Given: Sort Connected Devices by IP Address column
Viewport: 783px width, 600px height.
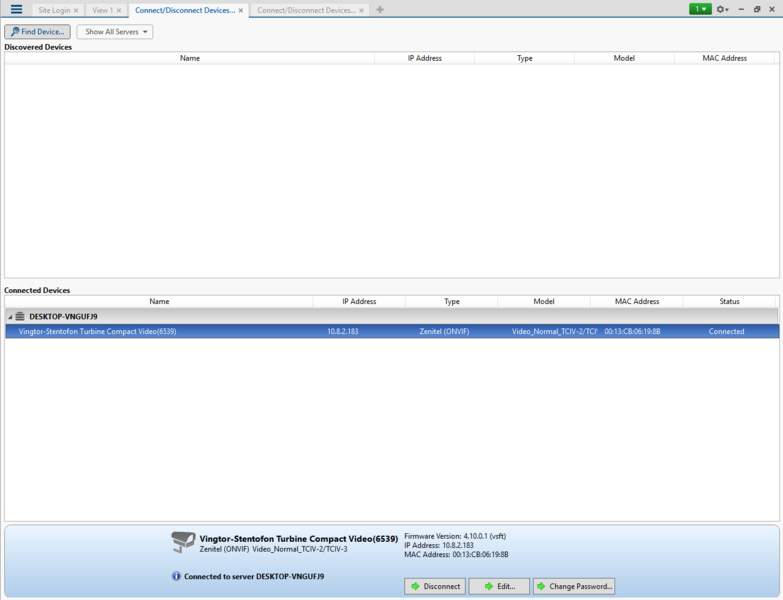Looking at the screenshot, I should [359, 301].
